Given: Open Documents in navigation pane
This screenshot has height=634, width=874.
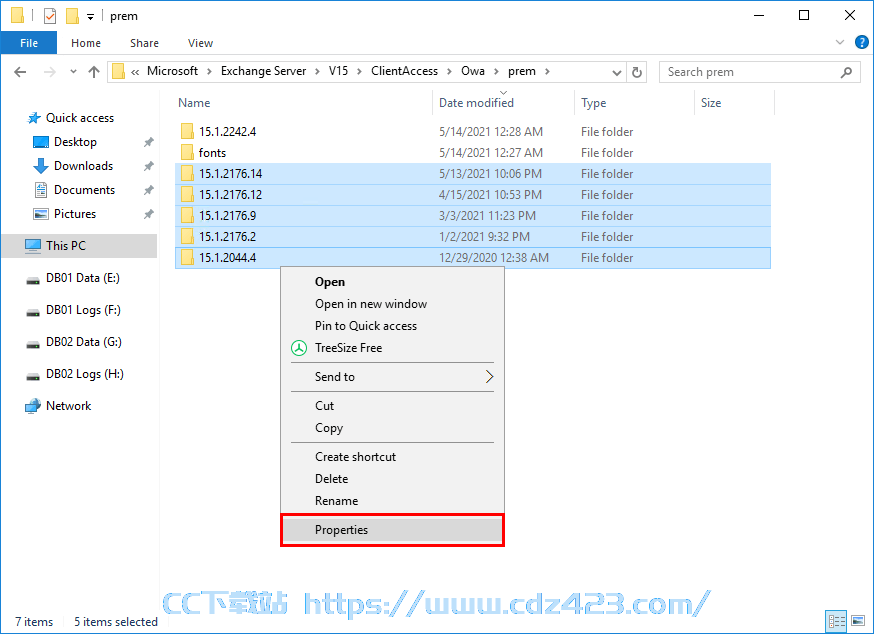Looking at the screenshot, I should click(84, 190).
